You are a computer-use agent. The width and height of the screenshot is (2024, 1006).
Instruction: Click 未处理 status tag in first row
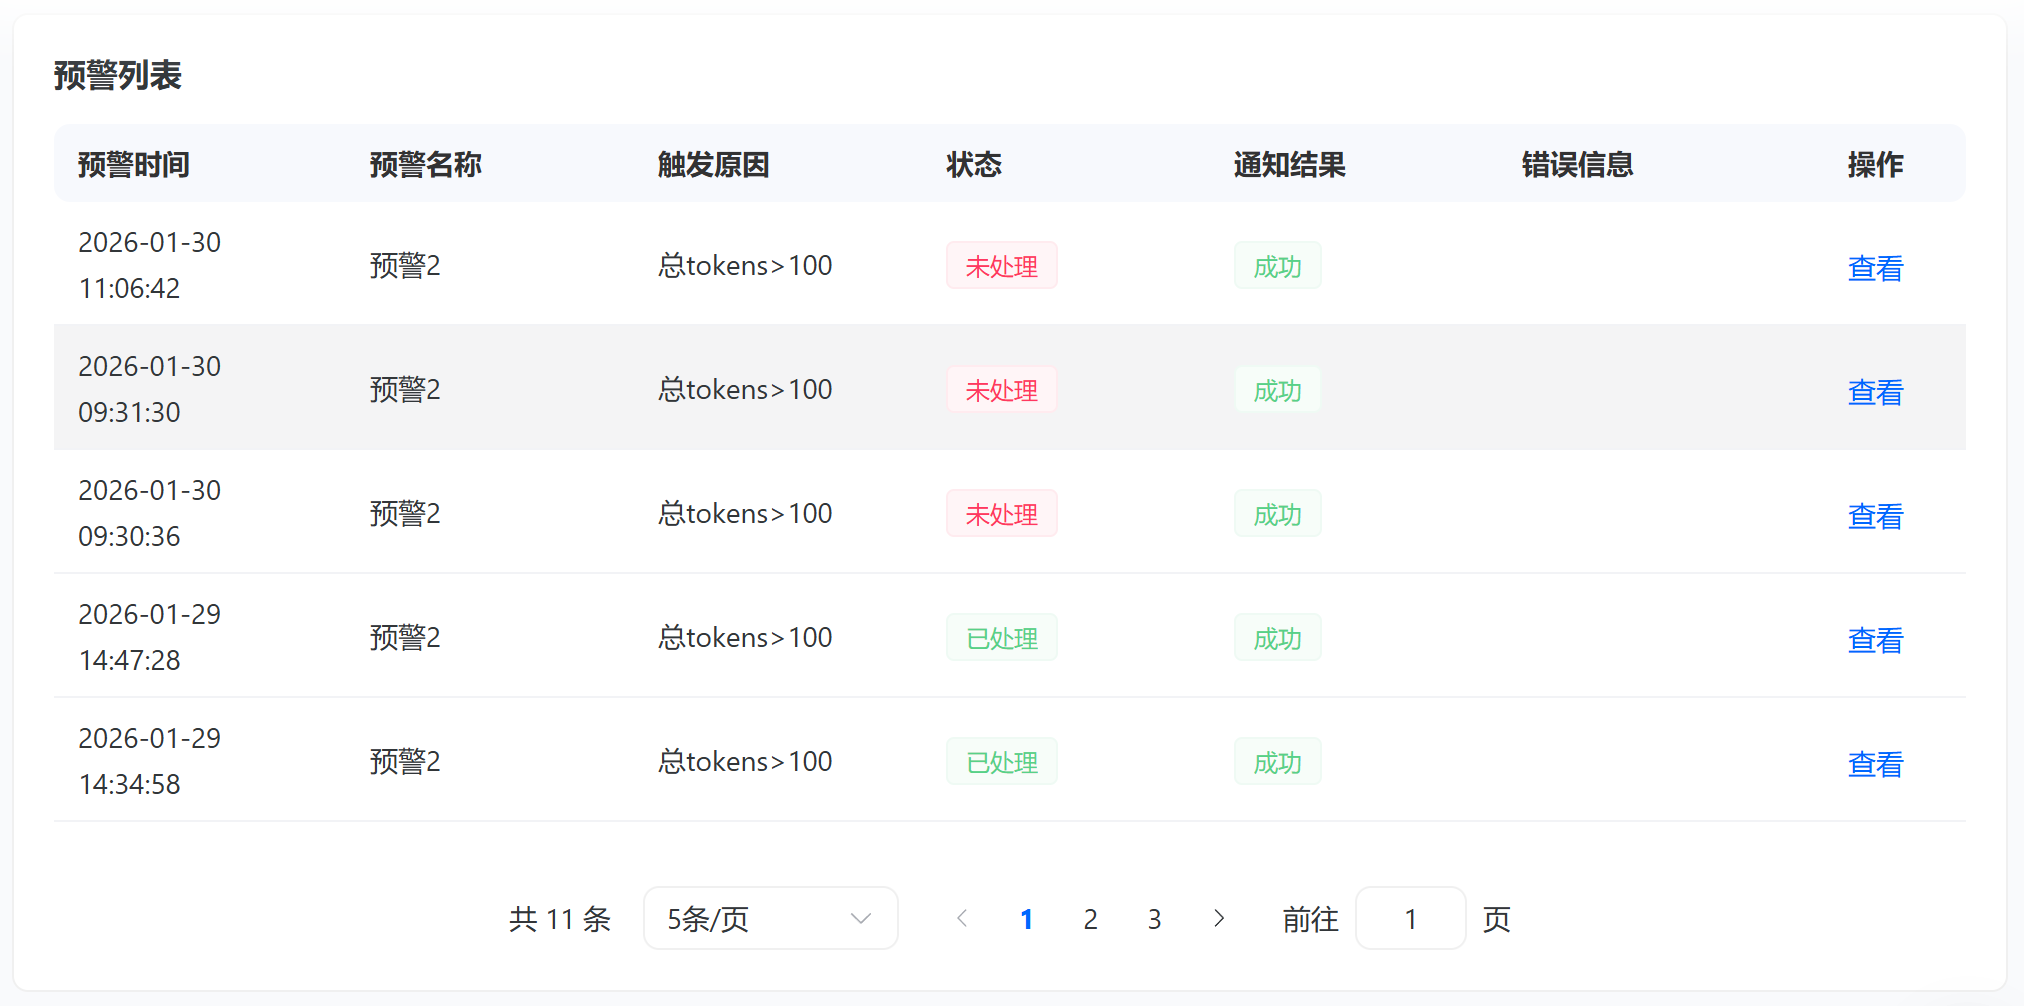pos(1001,266)
